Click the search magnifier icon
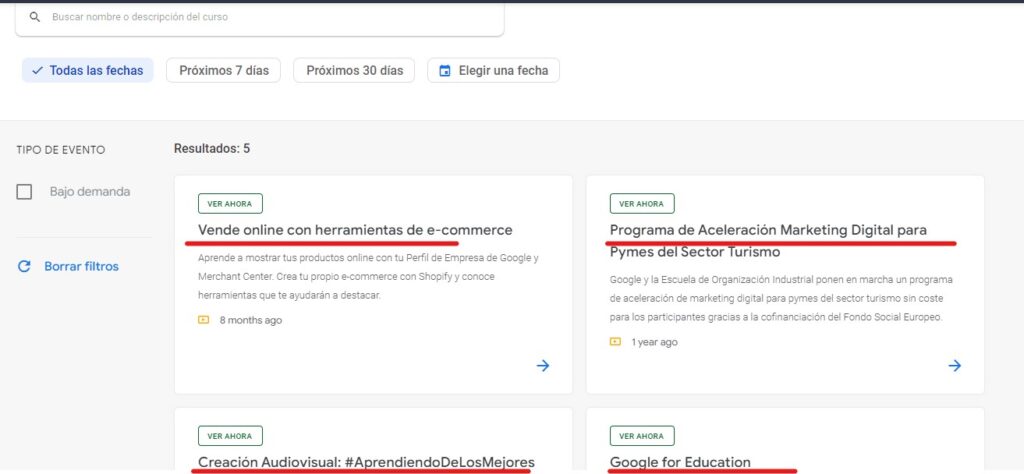The height and width of the screenshot is (474, 1024). (35, 17)
